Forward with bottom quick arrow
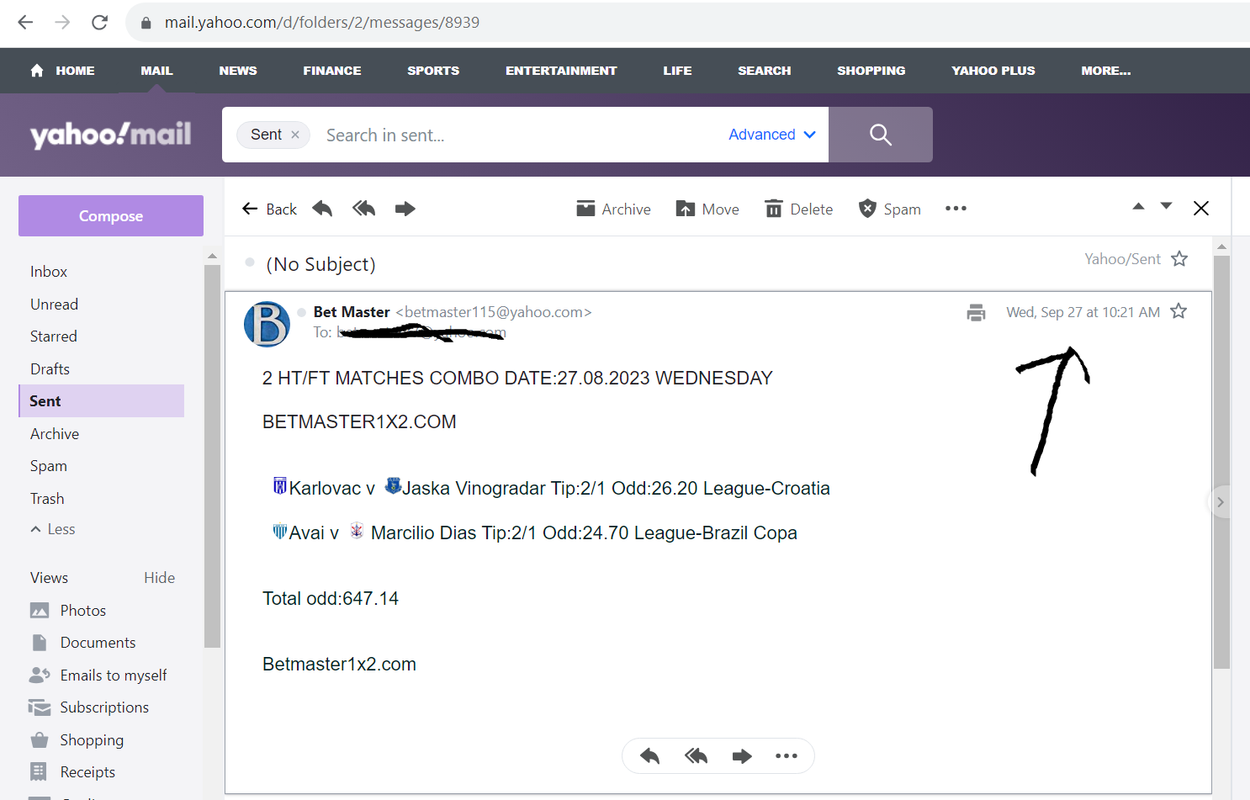 click(x=741, y=756)
